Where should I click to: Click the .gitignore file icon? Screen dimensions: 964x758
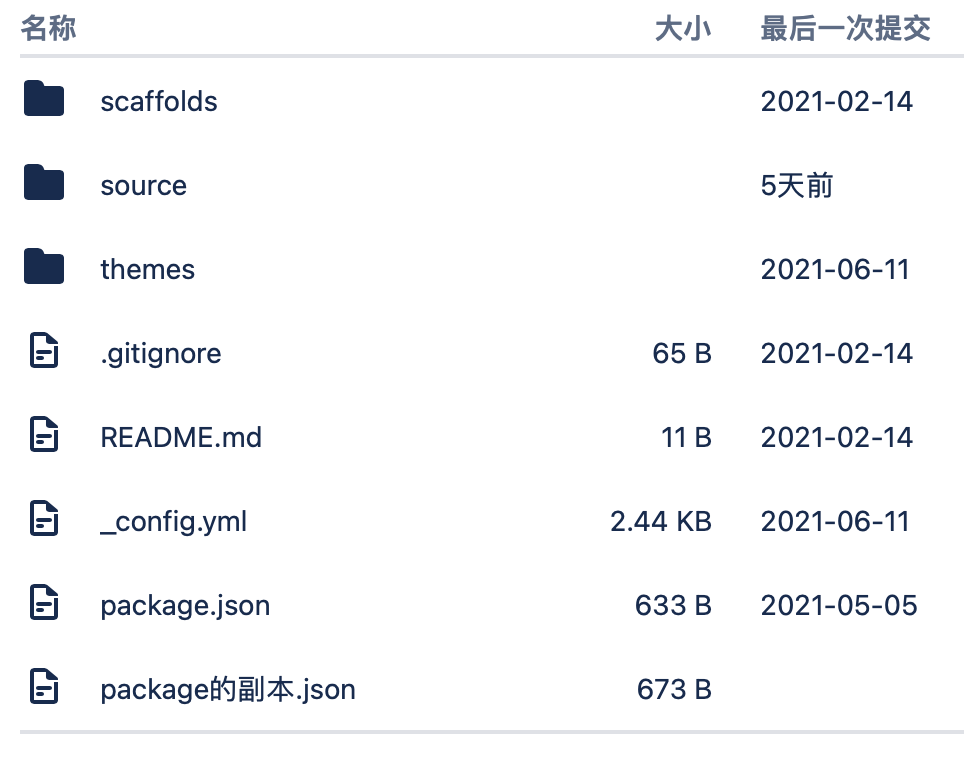tap(44, 350)
